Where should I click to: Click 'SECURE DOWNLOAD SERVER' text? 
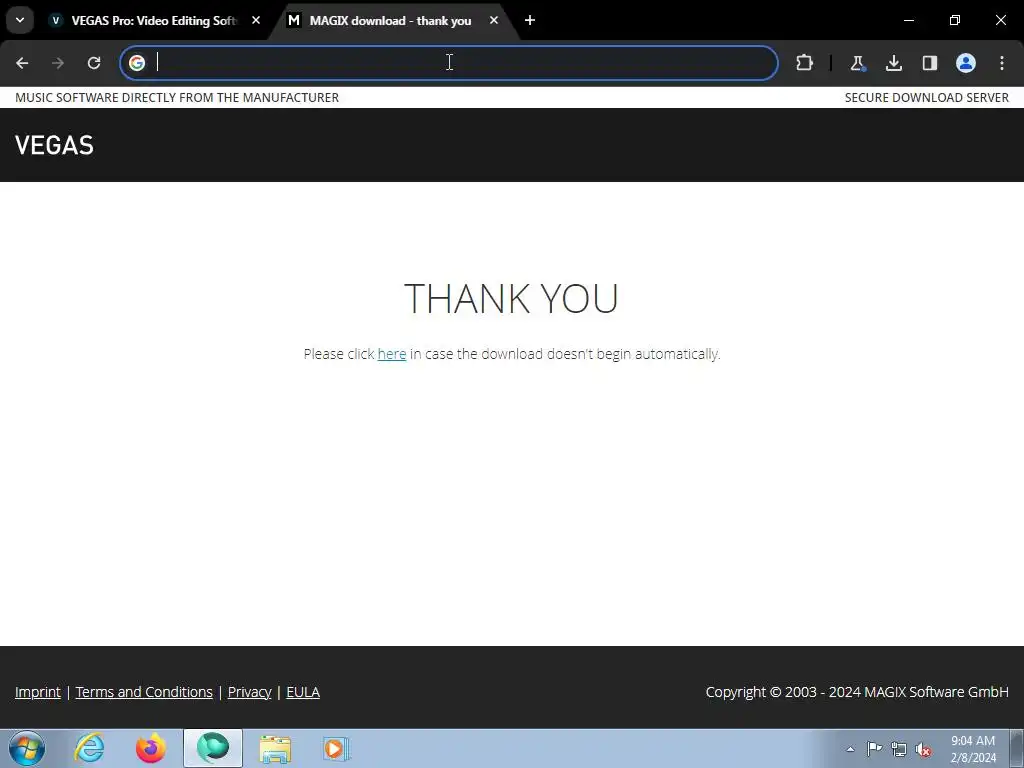(927, 97)
